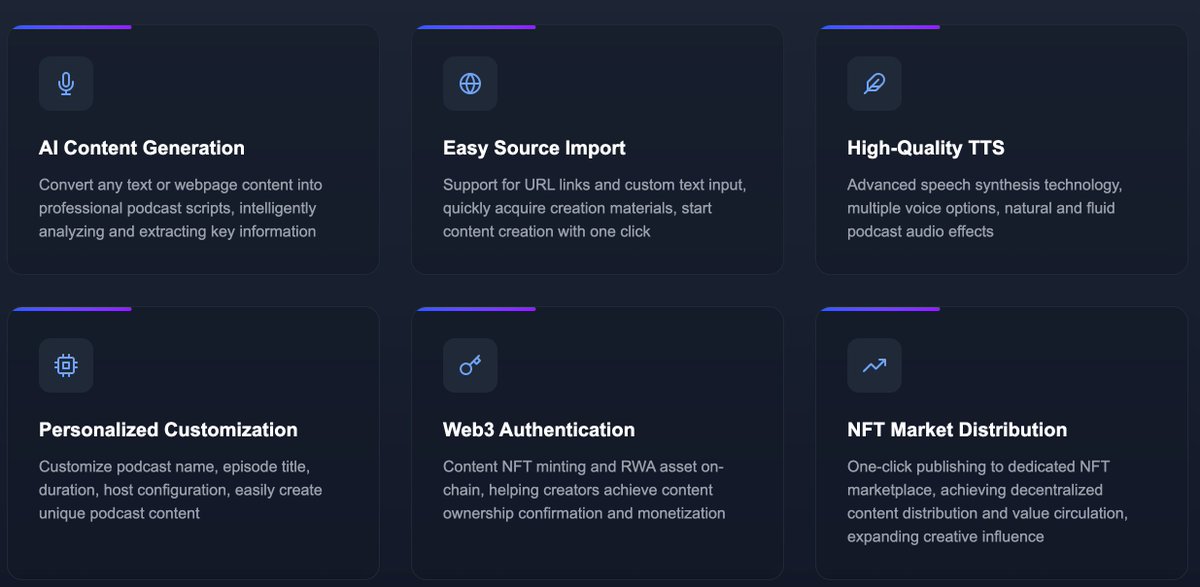Click the text 'One-click publishing to dedicated NFT marketplace'
Image resolution: width=1200 pixels, height=587 pixels.
(978, 478)
